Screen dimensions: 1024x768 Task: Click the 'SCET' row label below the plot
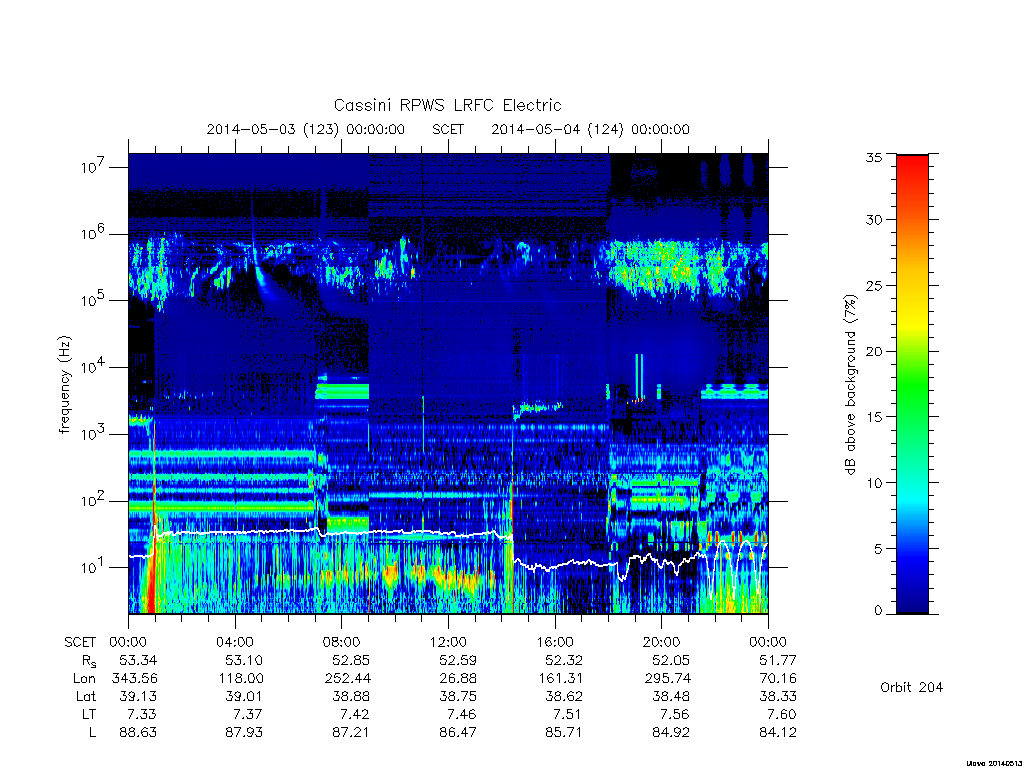pyautogui.click(x=80, y=642)
